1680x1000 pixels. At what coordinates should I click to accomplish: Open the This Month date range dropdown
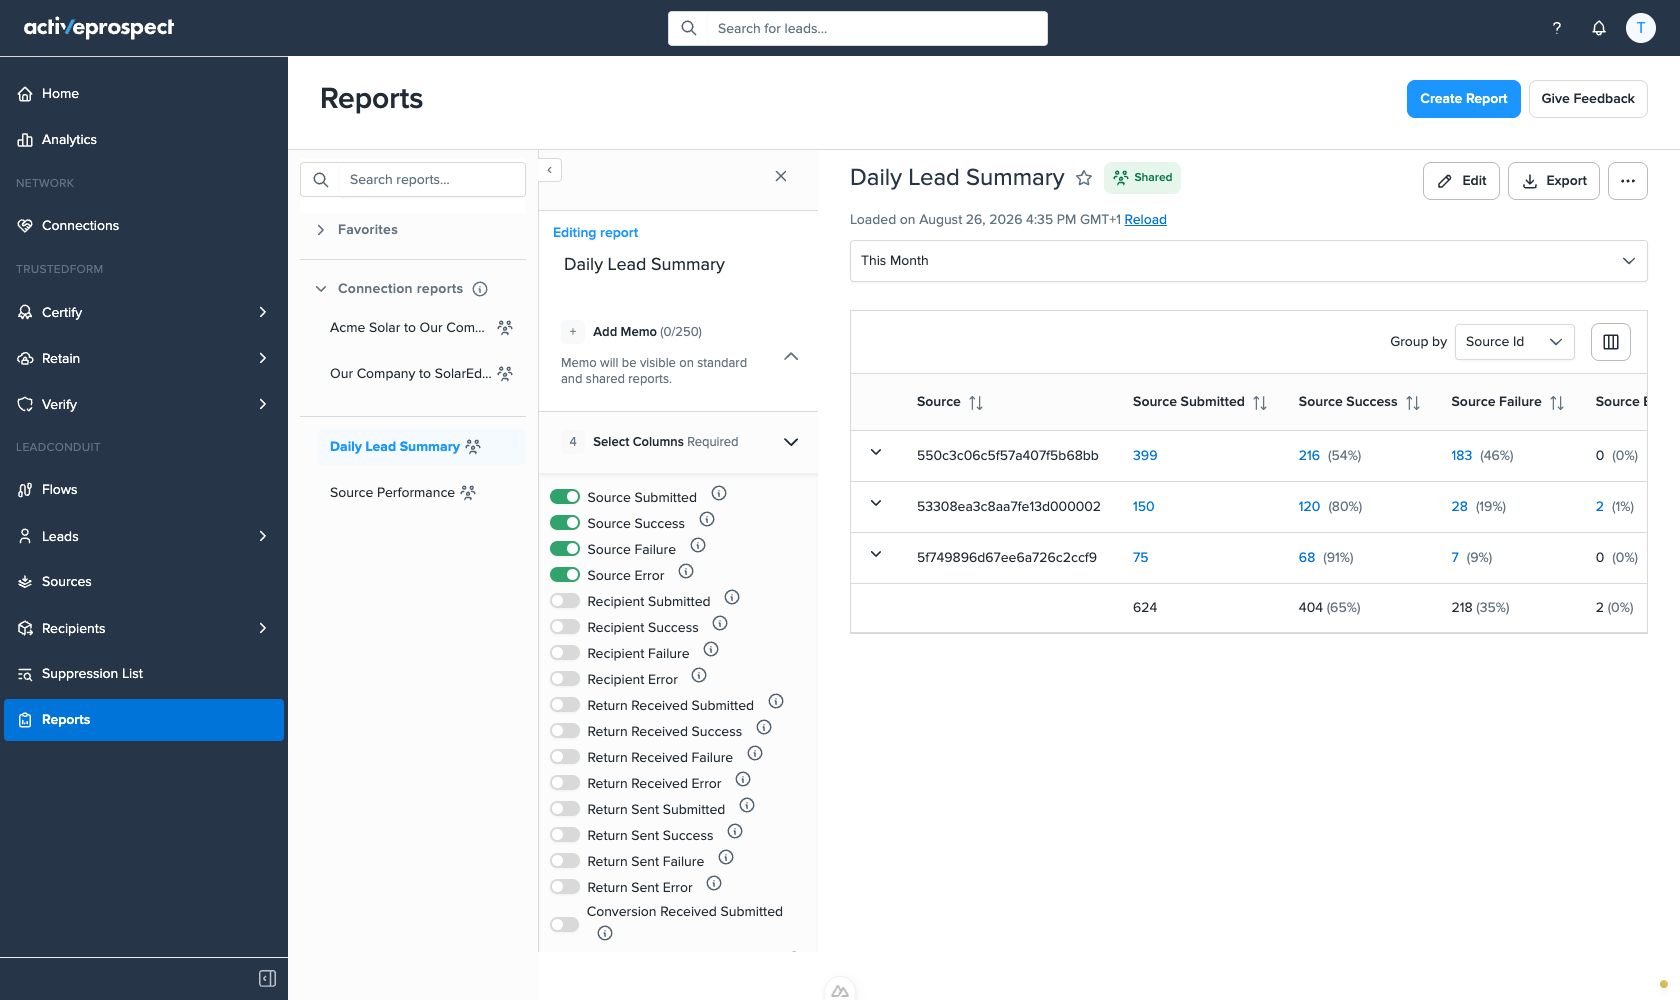point(1248,261)
